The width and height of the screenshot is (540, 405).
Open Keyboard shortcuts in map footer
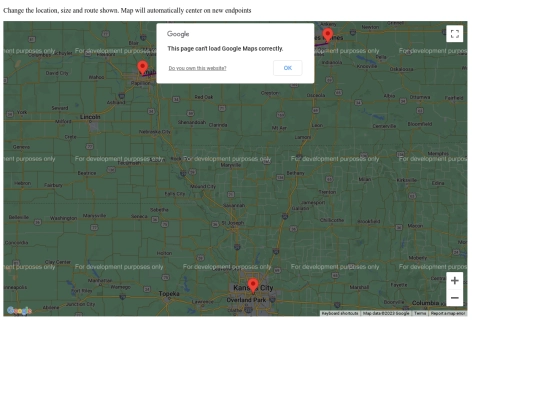[x=340, y=313]
